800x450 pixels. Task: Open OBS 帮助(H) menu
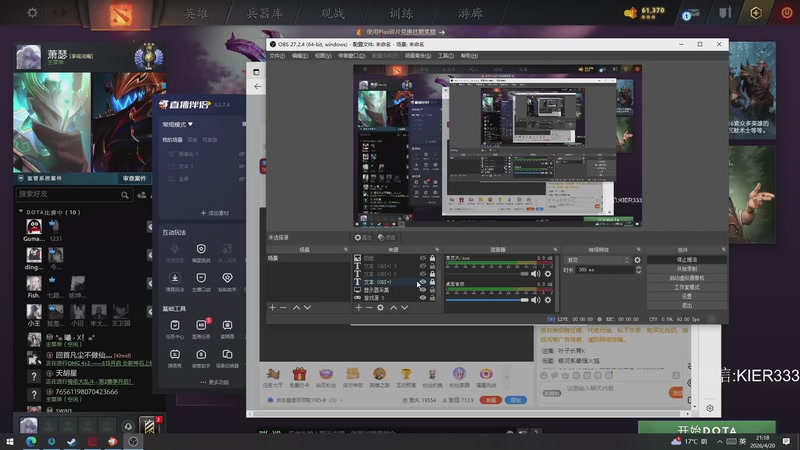click(x=469, y=56)
